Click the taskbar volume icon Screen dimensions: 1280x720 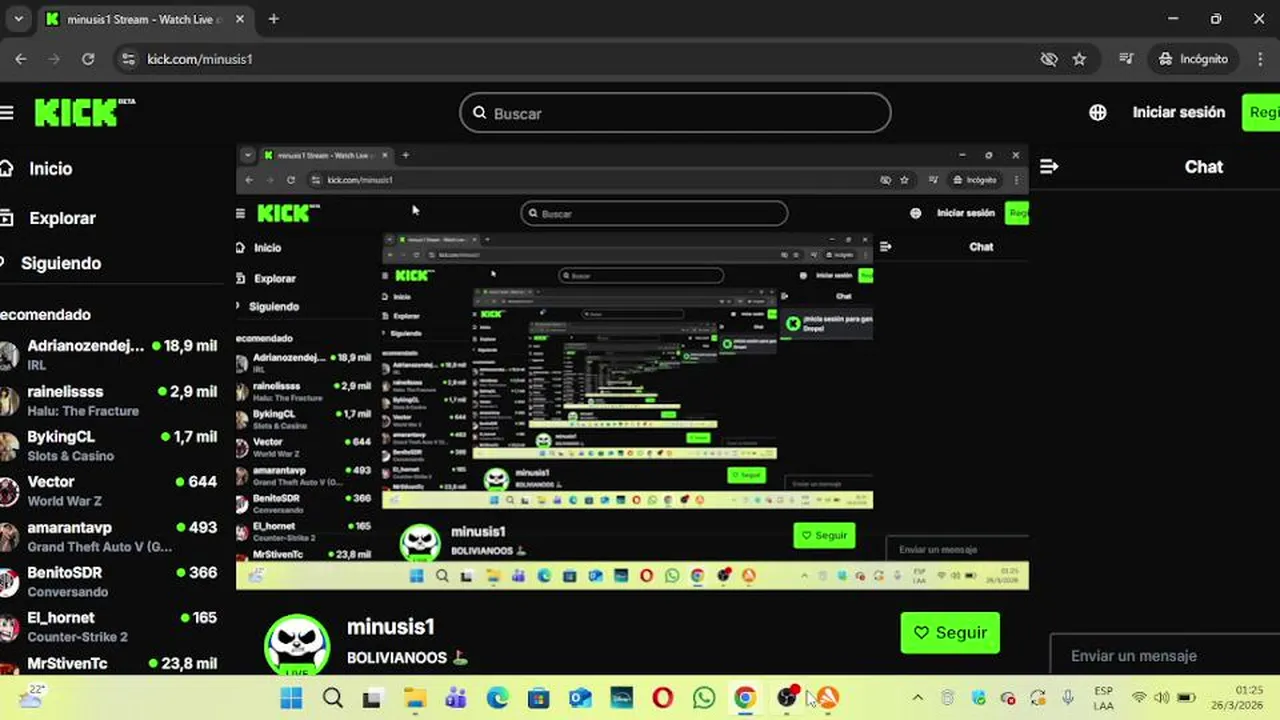pos(1162,698)
